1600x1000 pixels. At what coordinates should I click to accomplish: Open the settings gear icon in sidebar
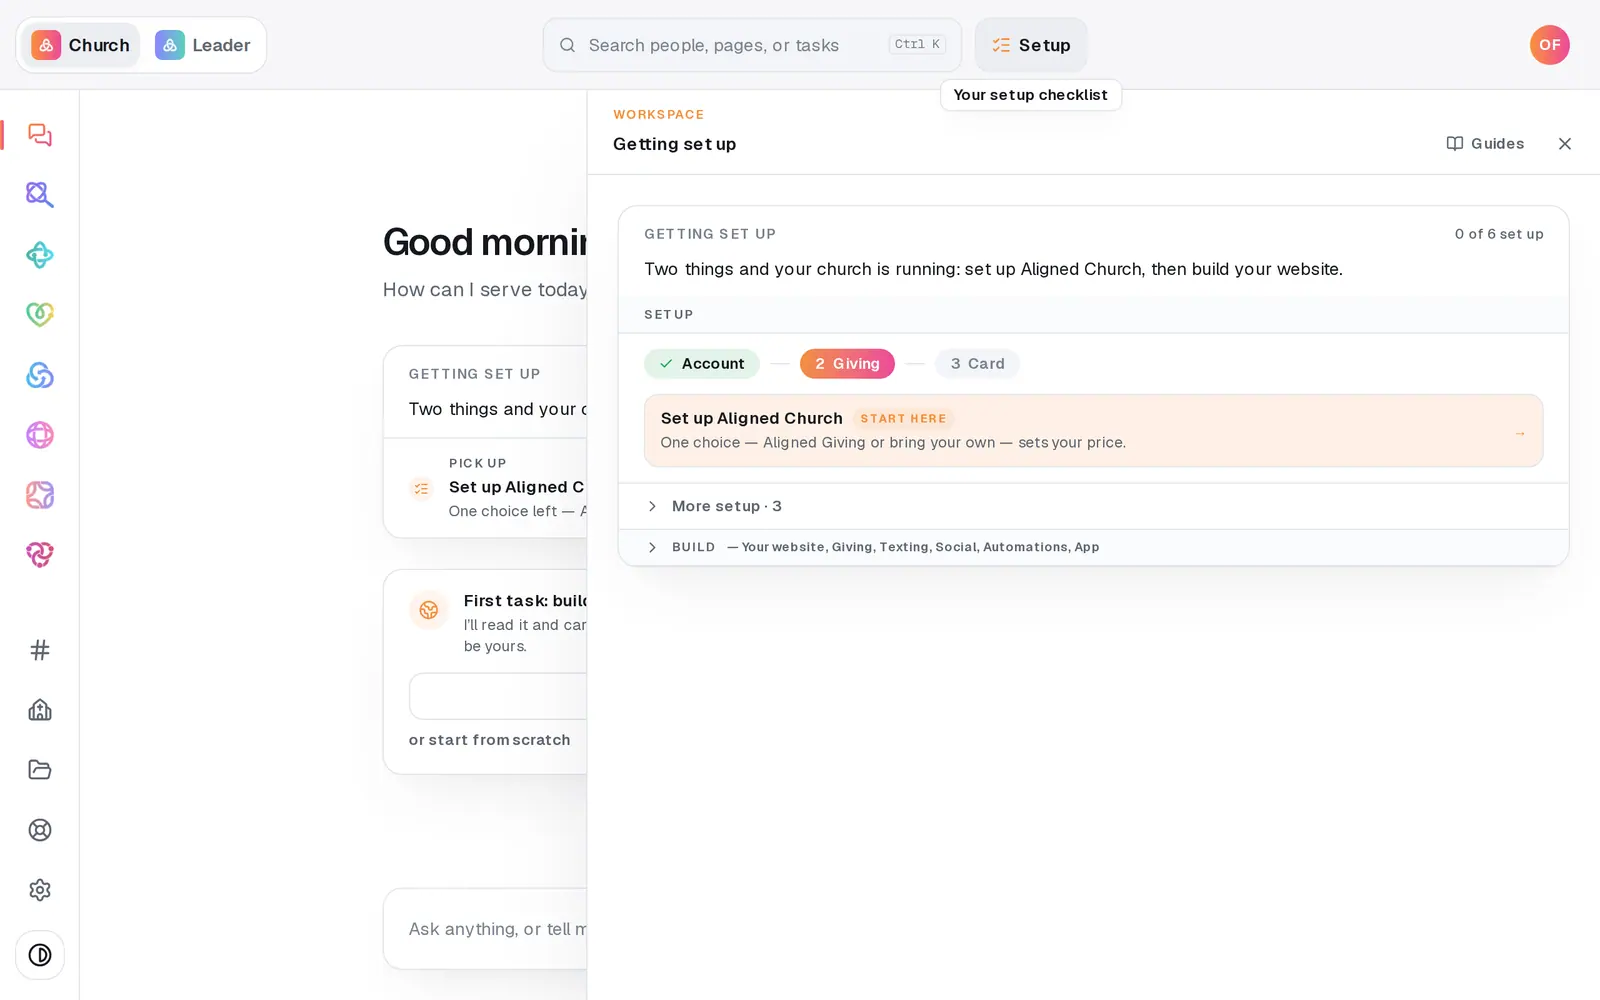[x=40, y=890]
